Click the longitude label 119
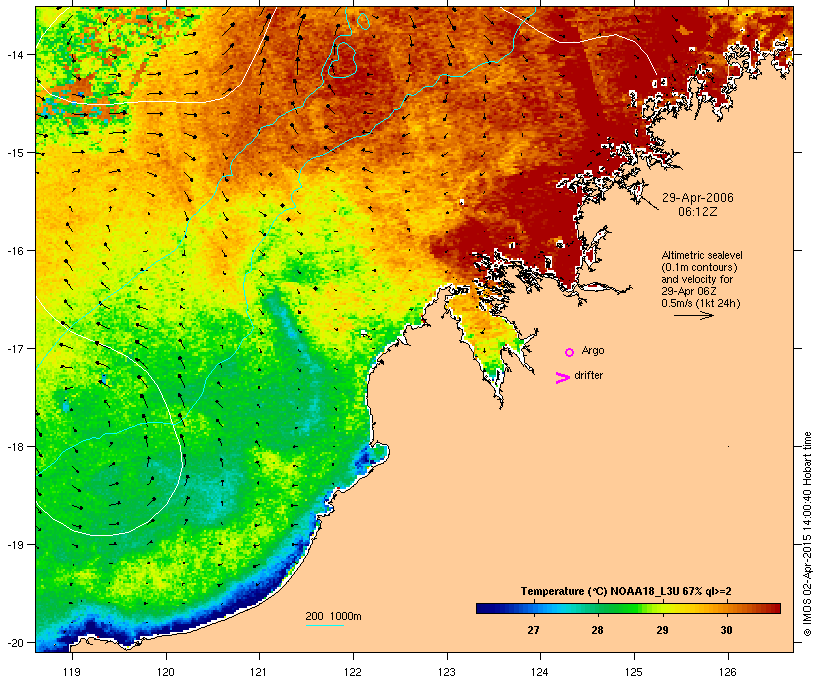This screenshot has height=680, width=820. [72, 672]
